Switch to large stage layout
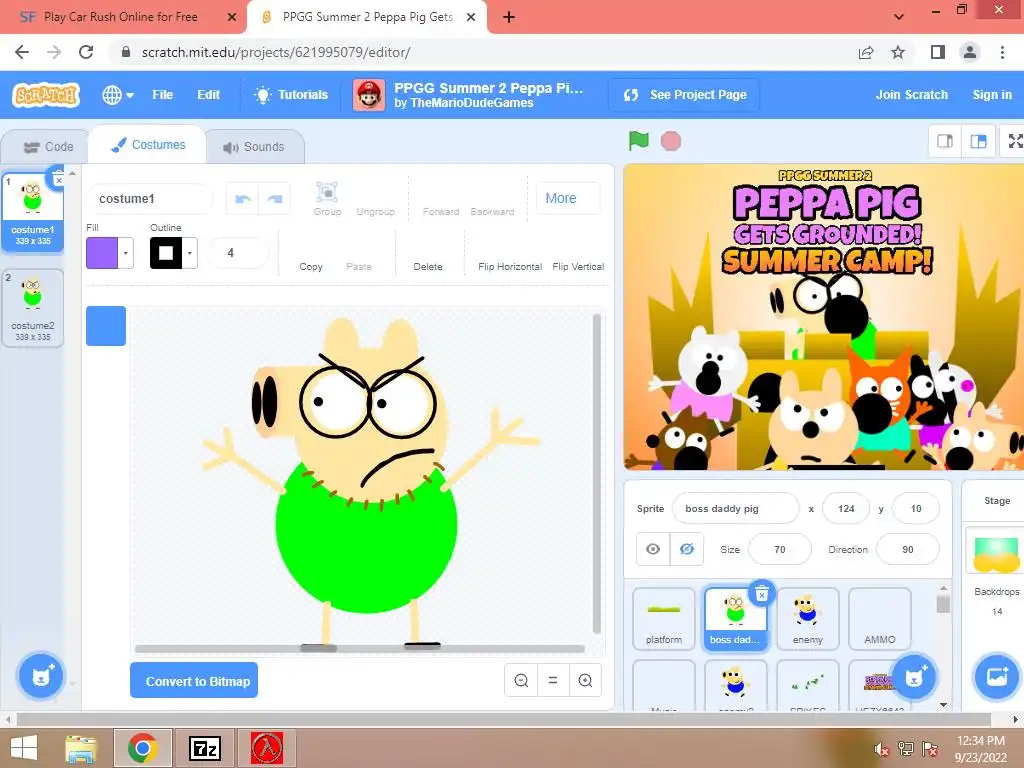The image size is (1024, 768). 978,141
